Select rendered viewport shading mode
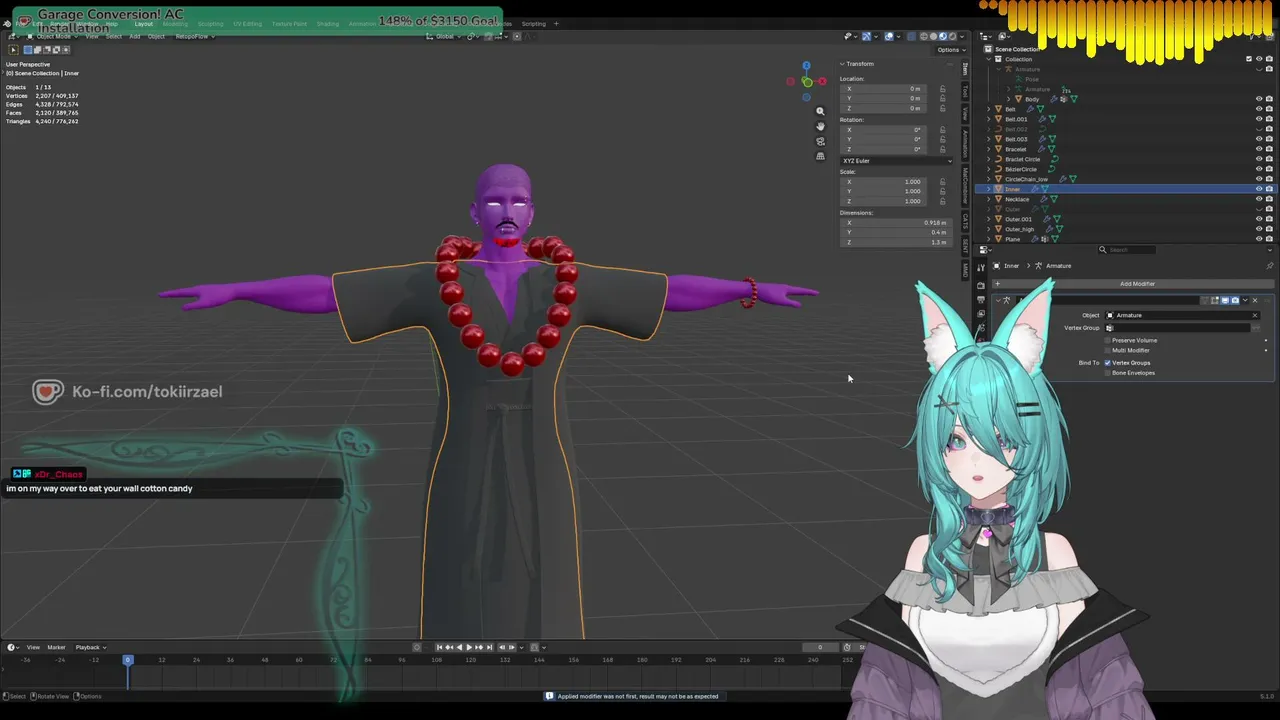The height and width of the screenshot is (720, 1280). [x=954, y=37]
